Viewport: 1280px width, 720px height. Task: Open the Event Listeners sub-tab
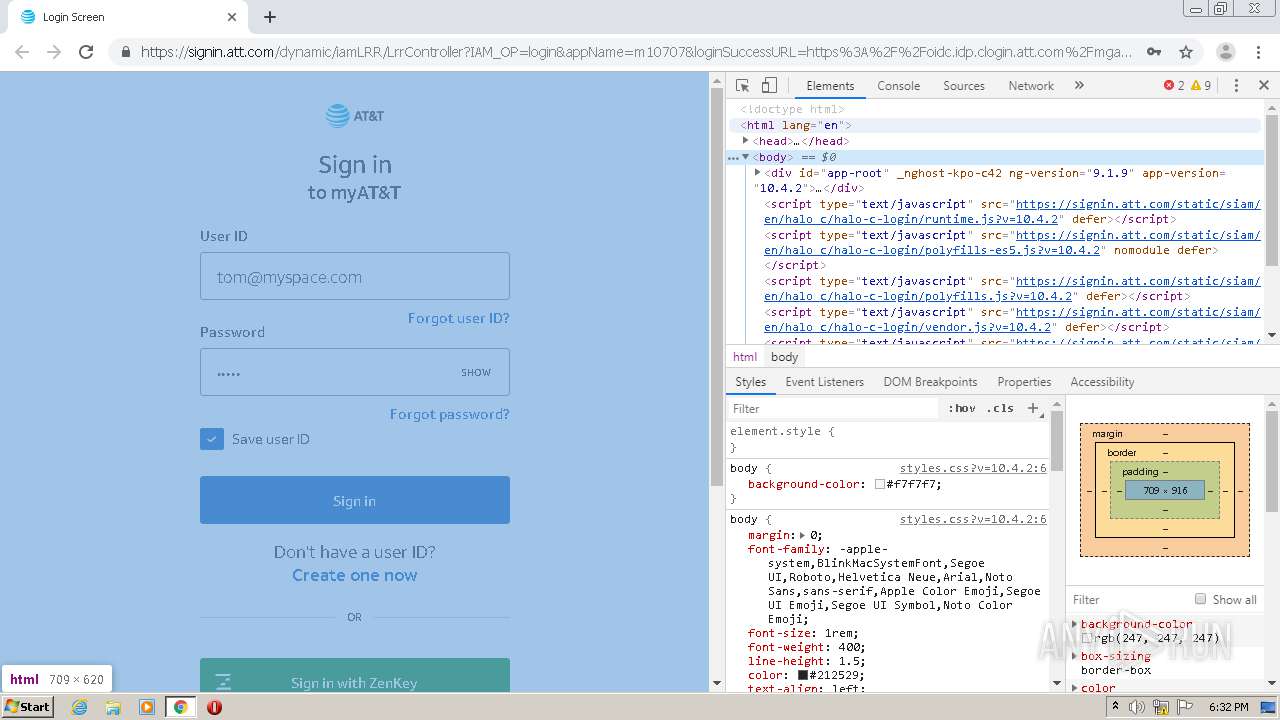(x=824, y=382)
